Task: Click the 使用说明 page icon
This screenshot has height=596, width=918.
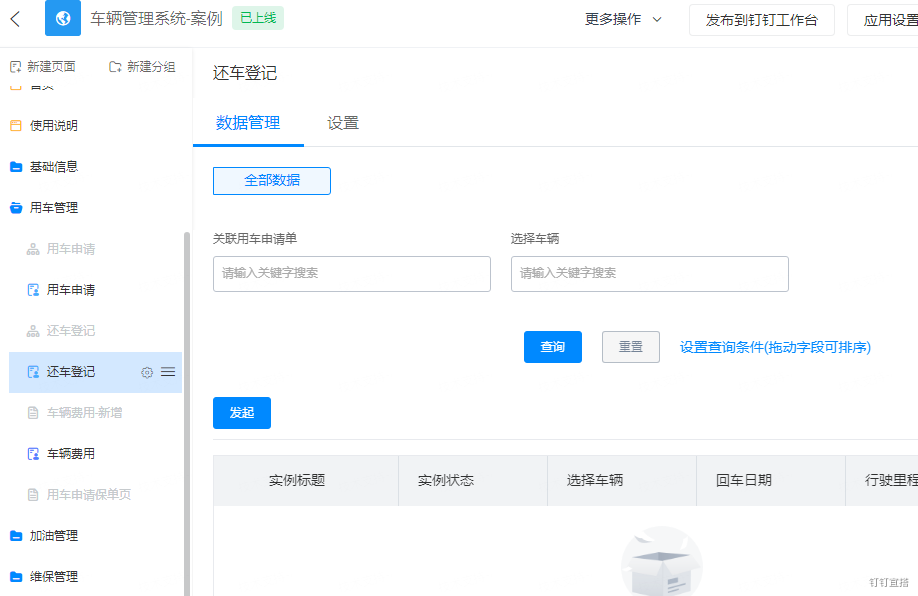Action: [16, 125]
